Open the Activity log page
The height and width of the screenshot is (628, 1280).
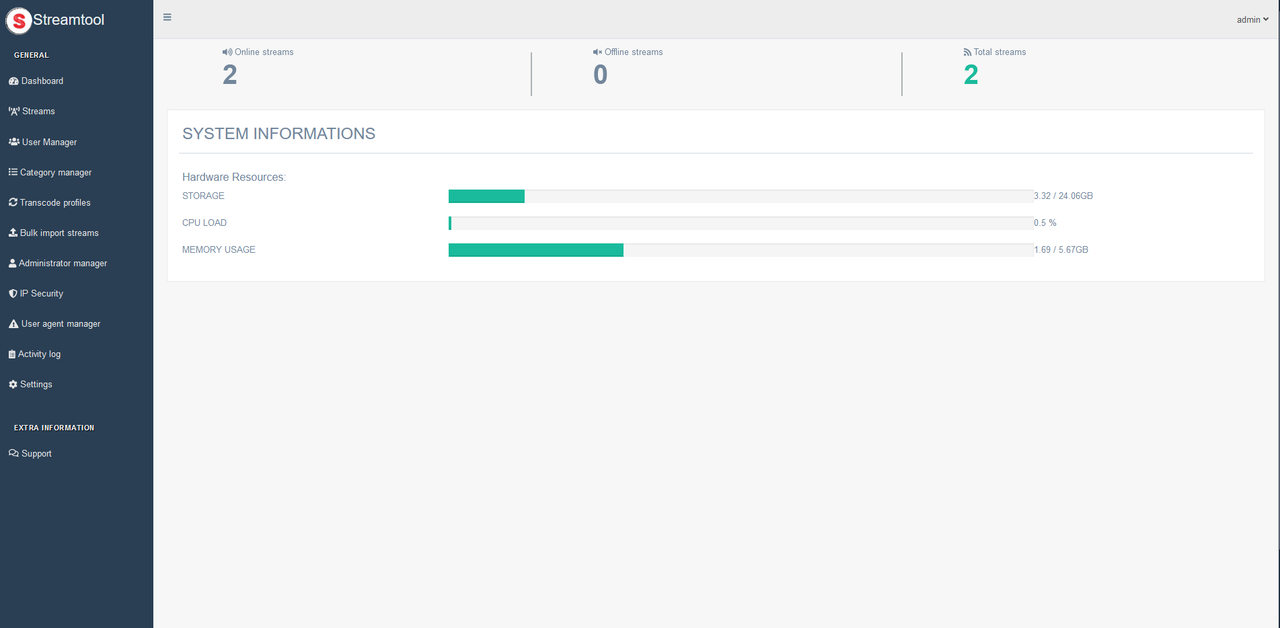coord(39,354)
